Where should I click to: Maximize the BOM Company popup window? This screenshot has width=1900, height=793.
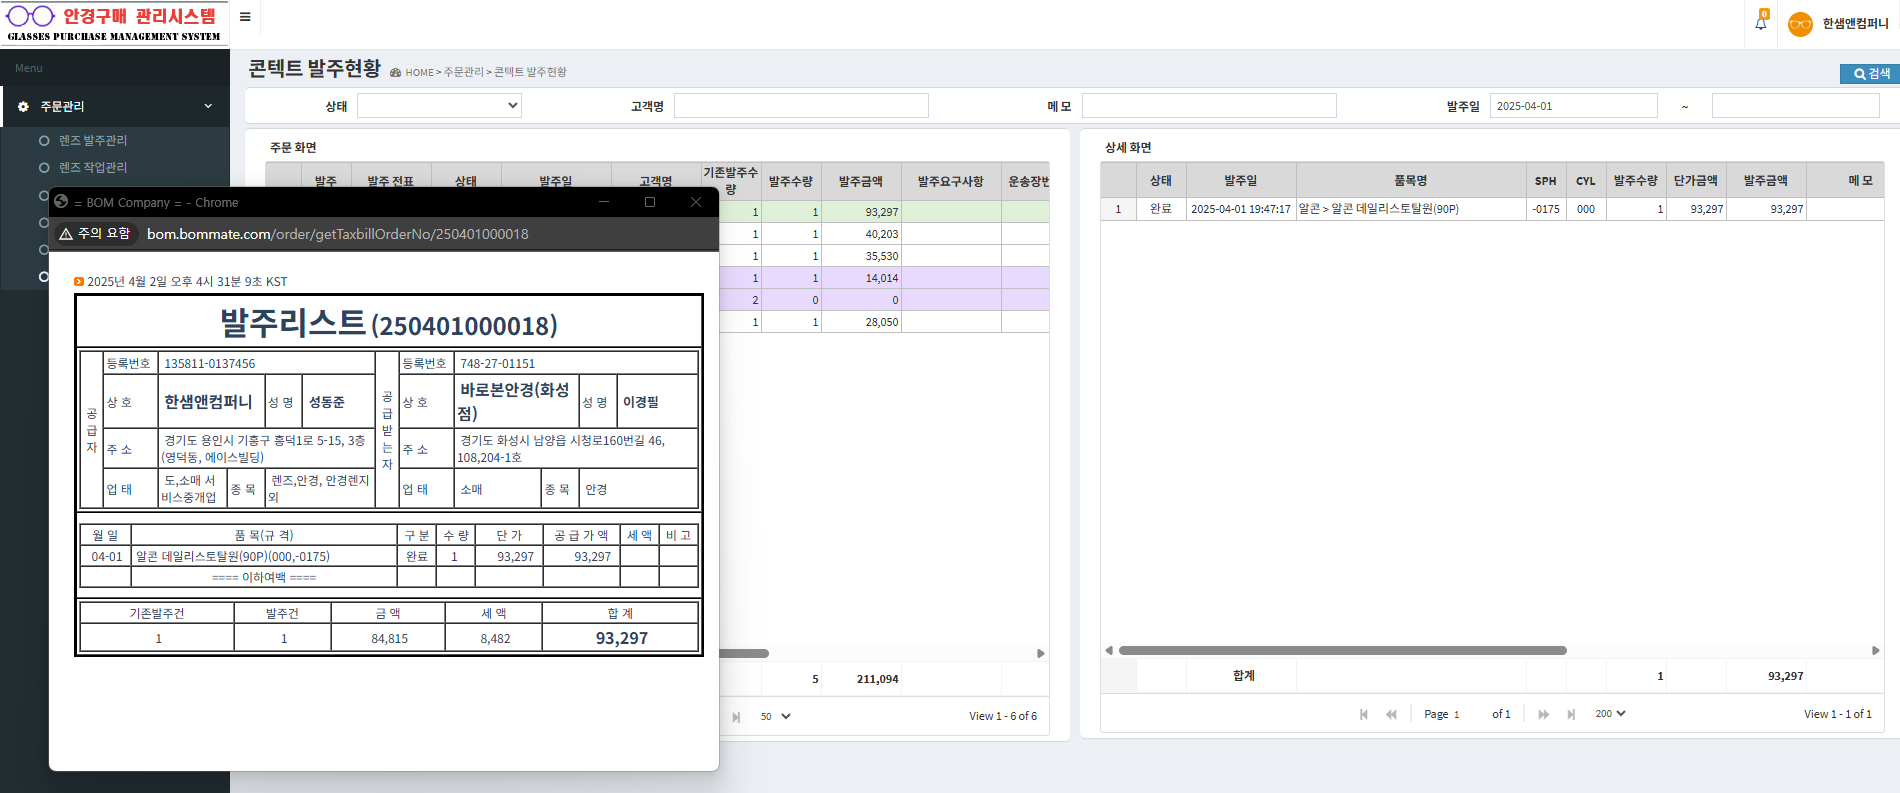click(650, 202)
